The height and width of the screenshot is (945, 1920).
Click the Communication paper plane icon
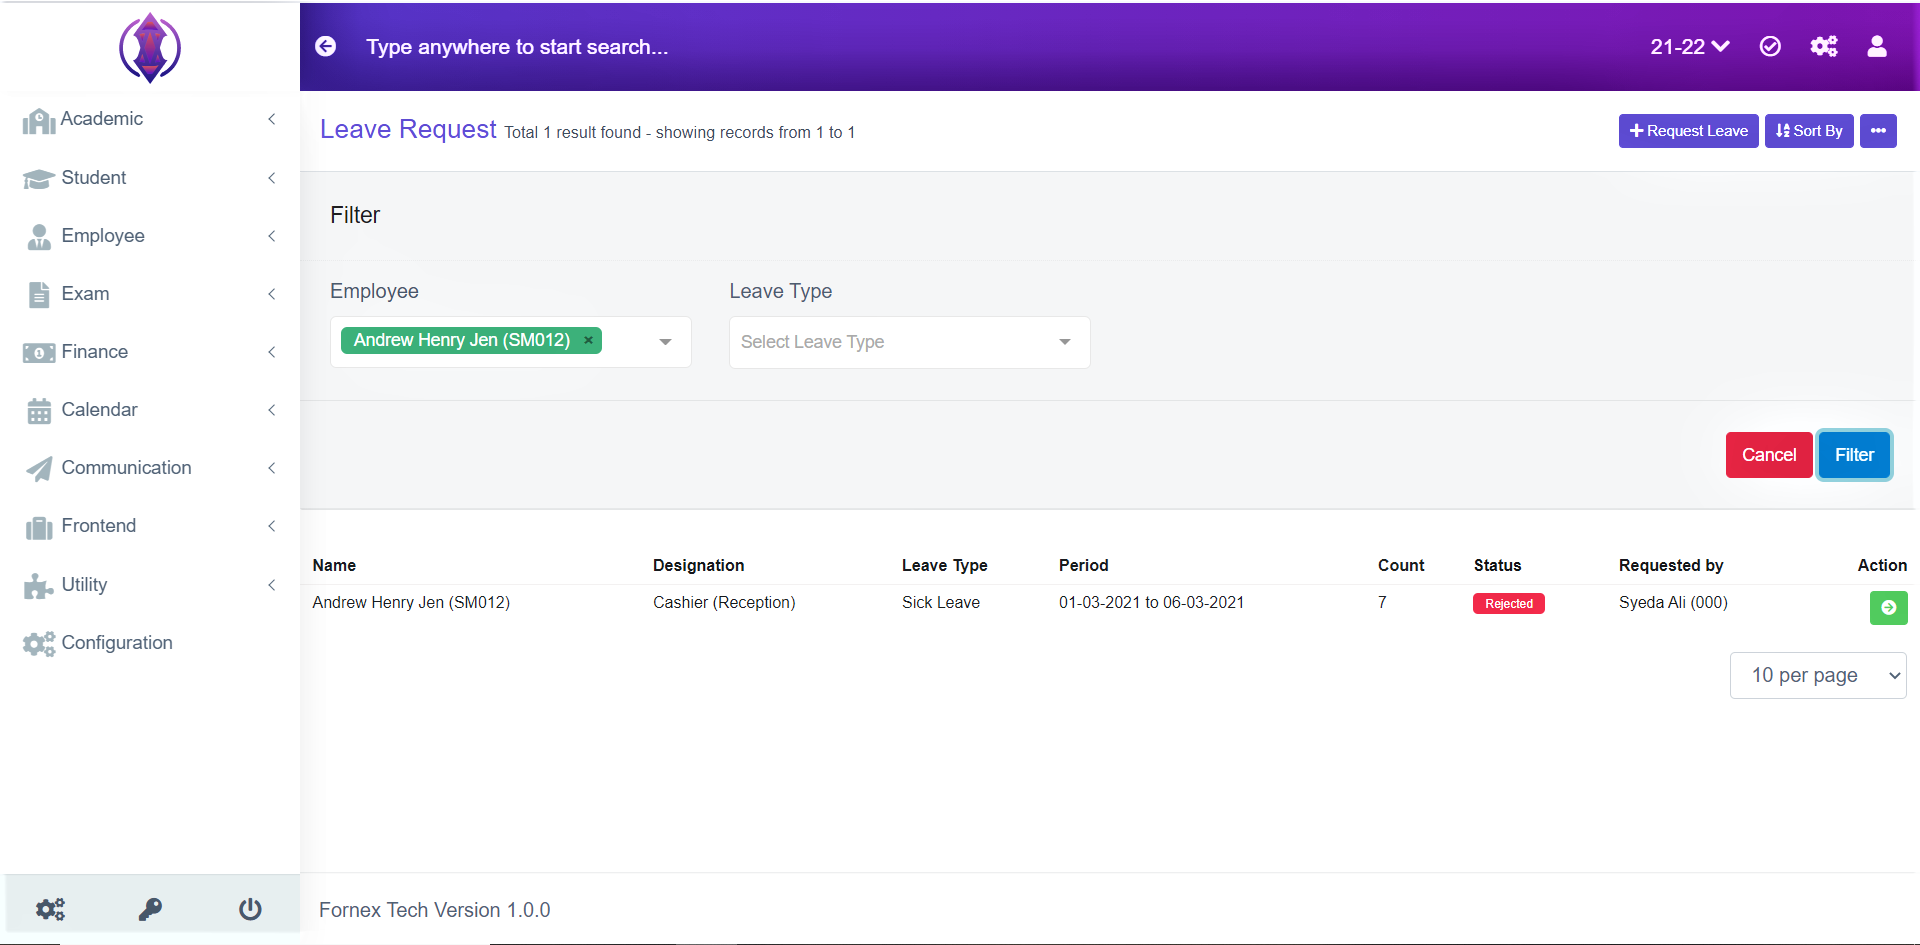click(x=39, y=469)
